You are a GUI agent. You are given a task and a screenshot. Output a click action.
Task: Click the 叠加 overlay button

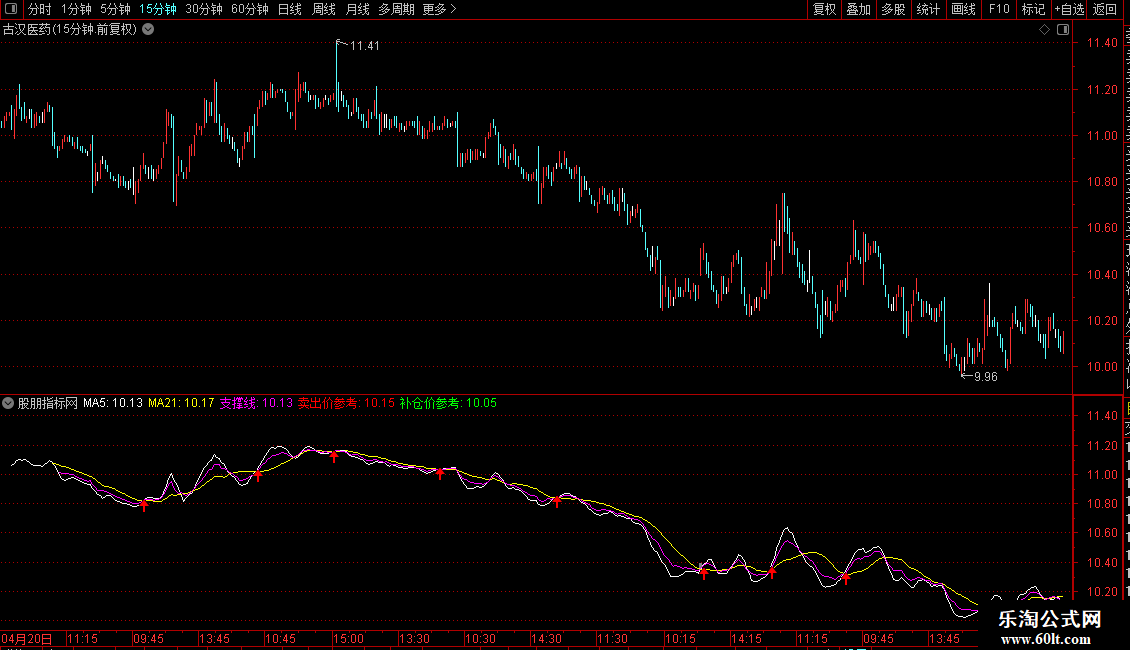point(859,9)
